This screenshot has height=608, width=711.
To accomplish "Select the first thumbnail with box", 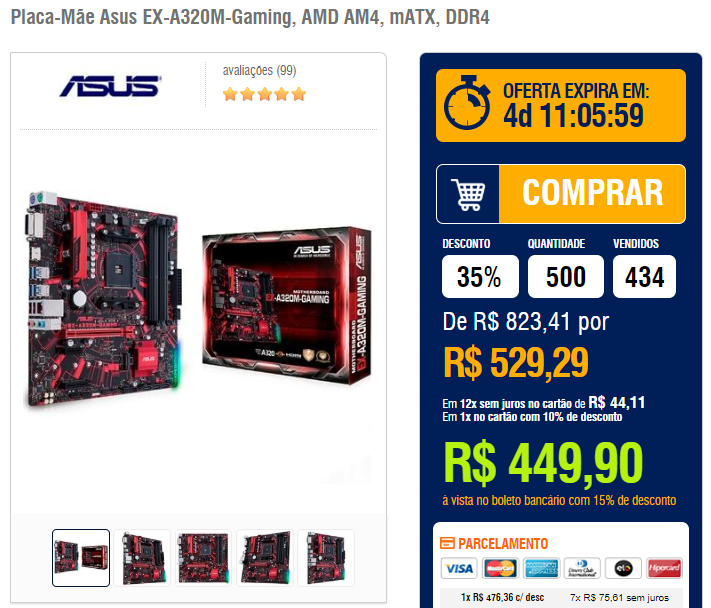I will click(81, 558).
